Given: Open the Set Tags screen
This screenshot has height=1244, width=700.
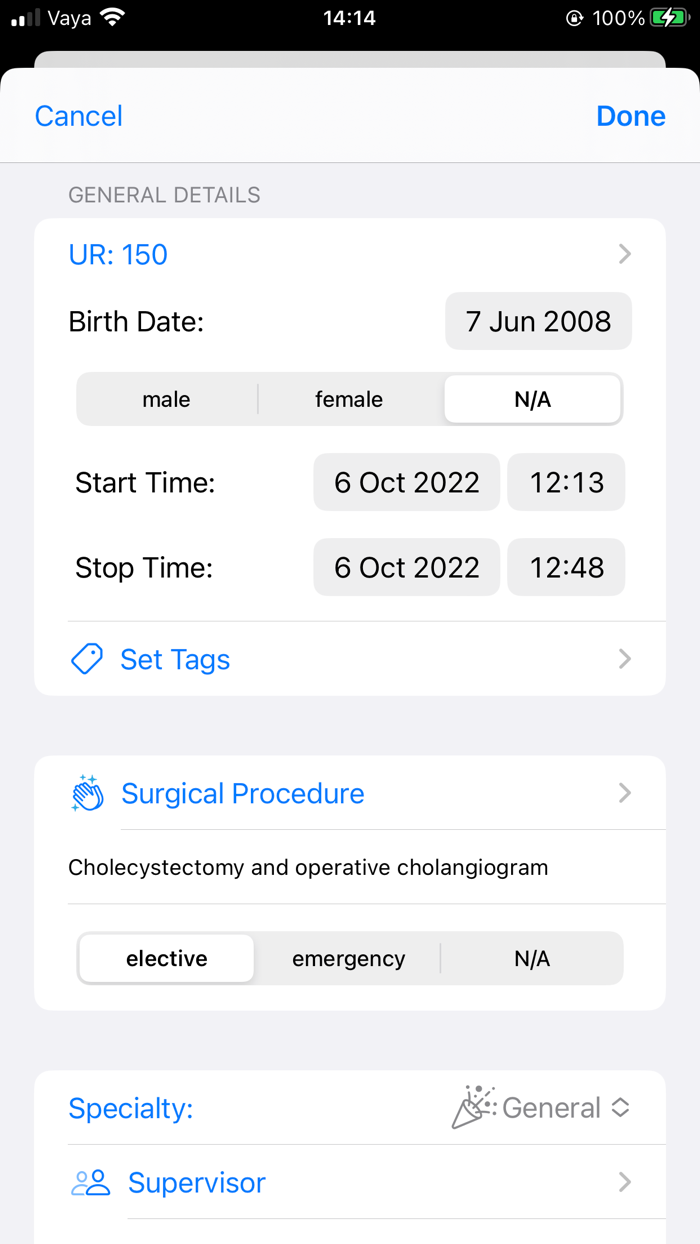Looking at the screenshot, I should (175, 659).
